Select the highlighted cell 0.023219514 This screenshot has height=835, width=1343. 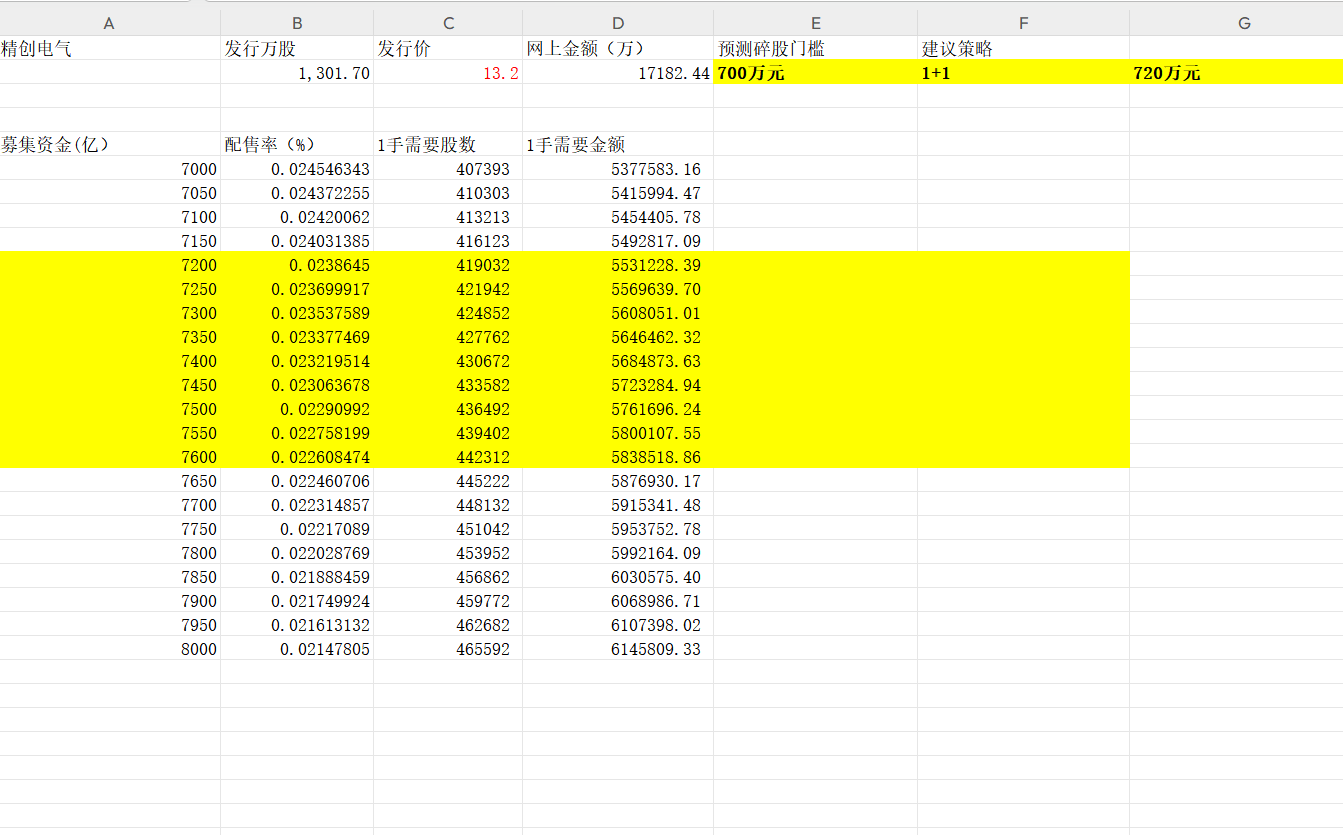[297, 360]
